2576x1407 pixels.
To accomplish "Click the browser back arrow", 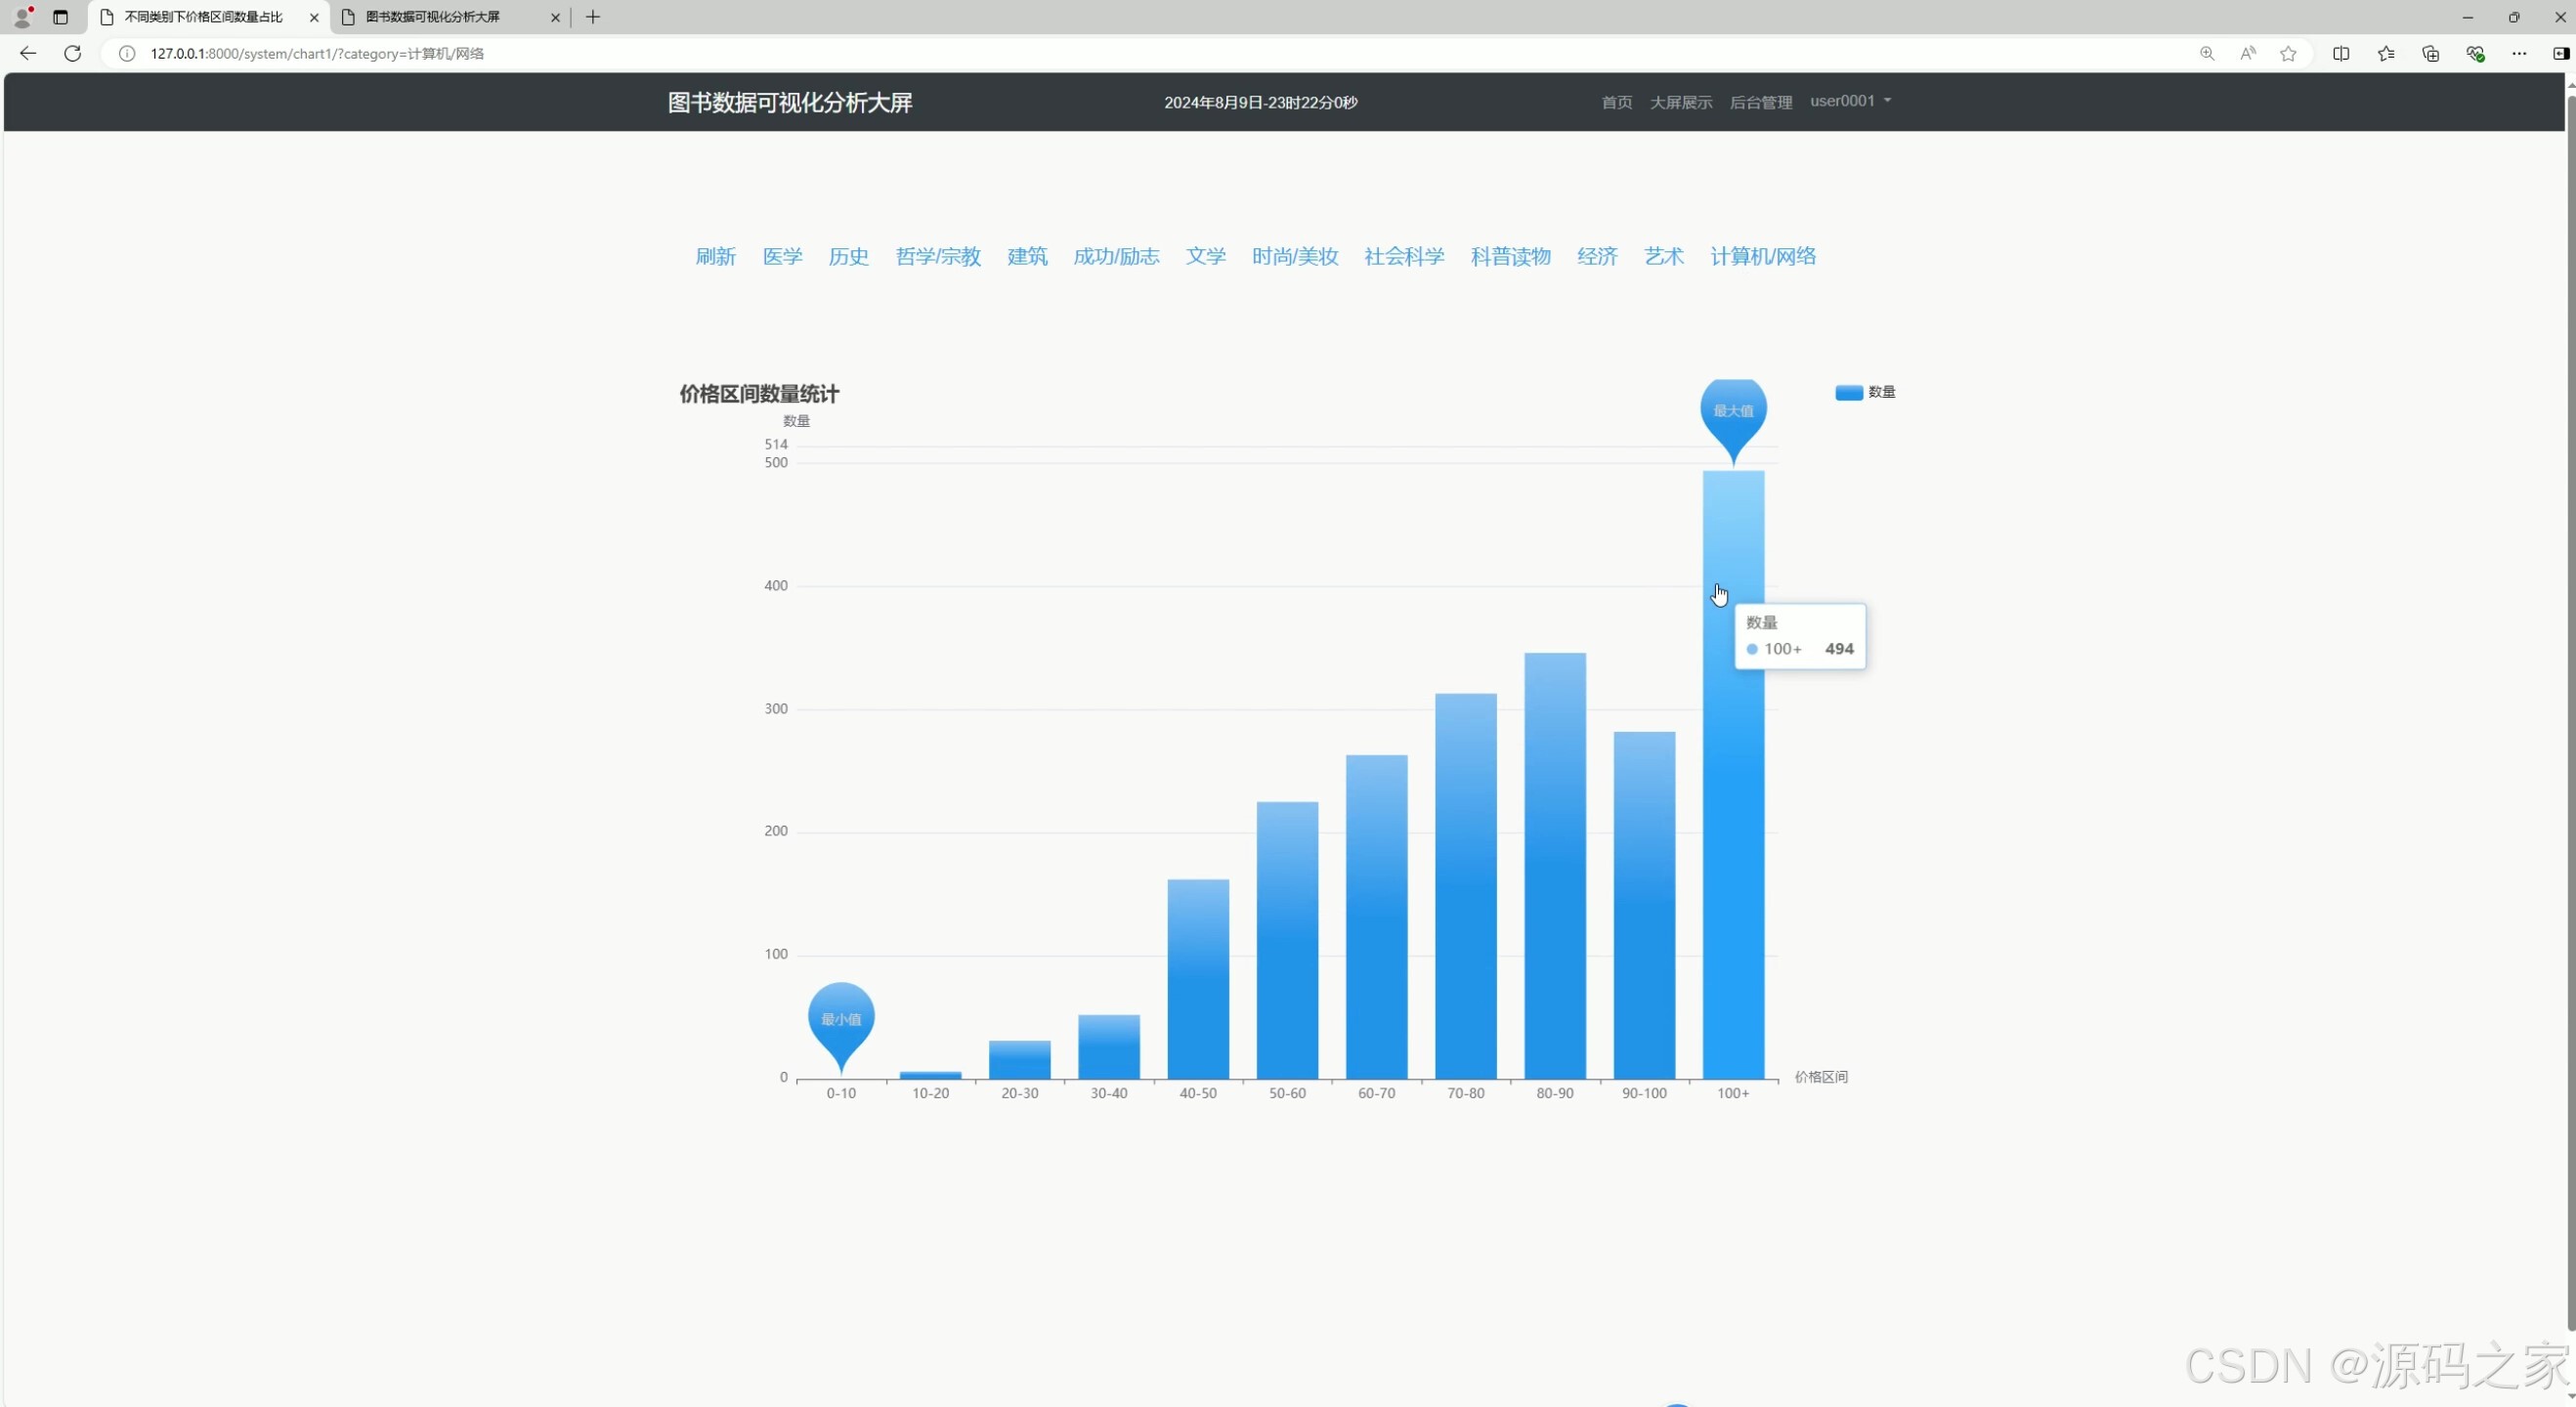I will click(28, 53).
